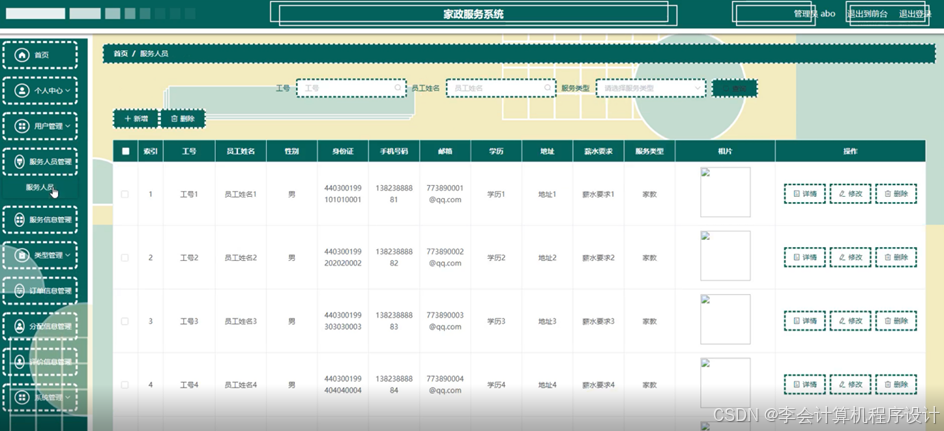Focus the 员工姓名 input field

[501, 88]
